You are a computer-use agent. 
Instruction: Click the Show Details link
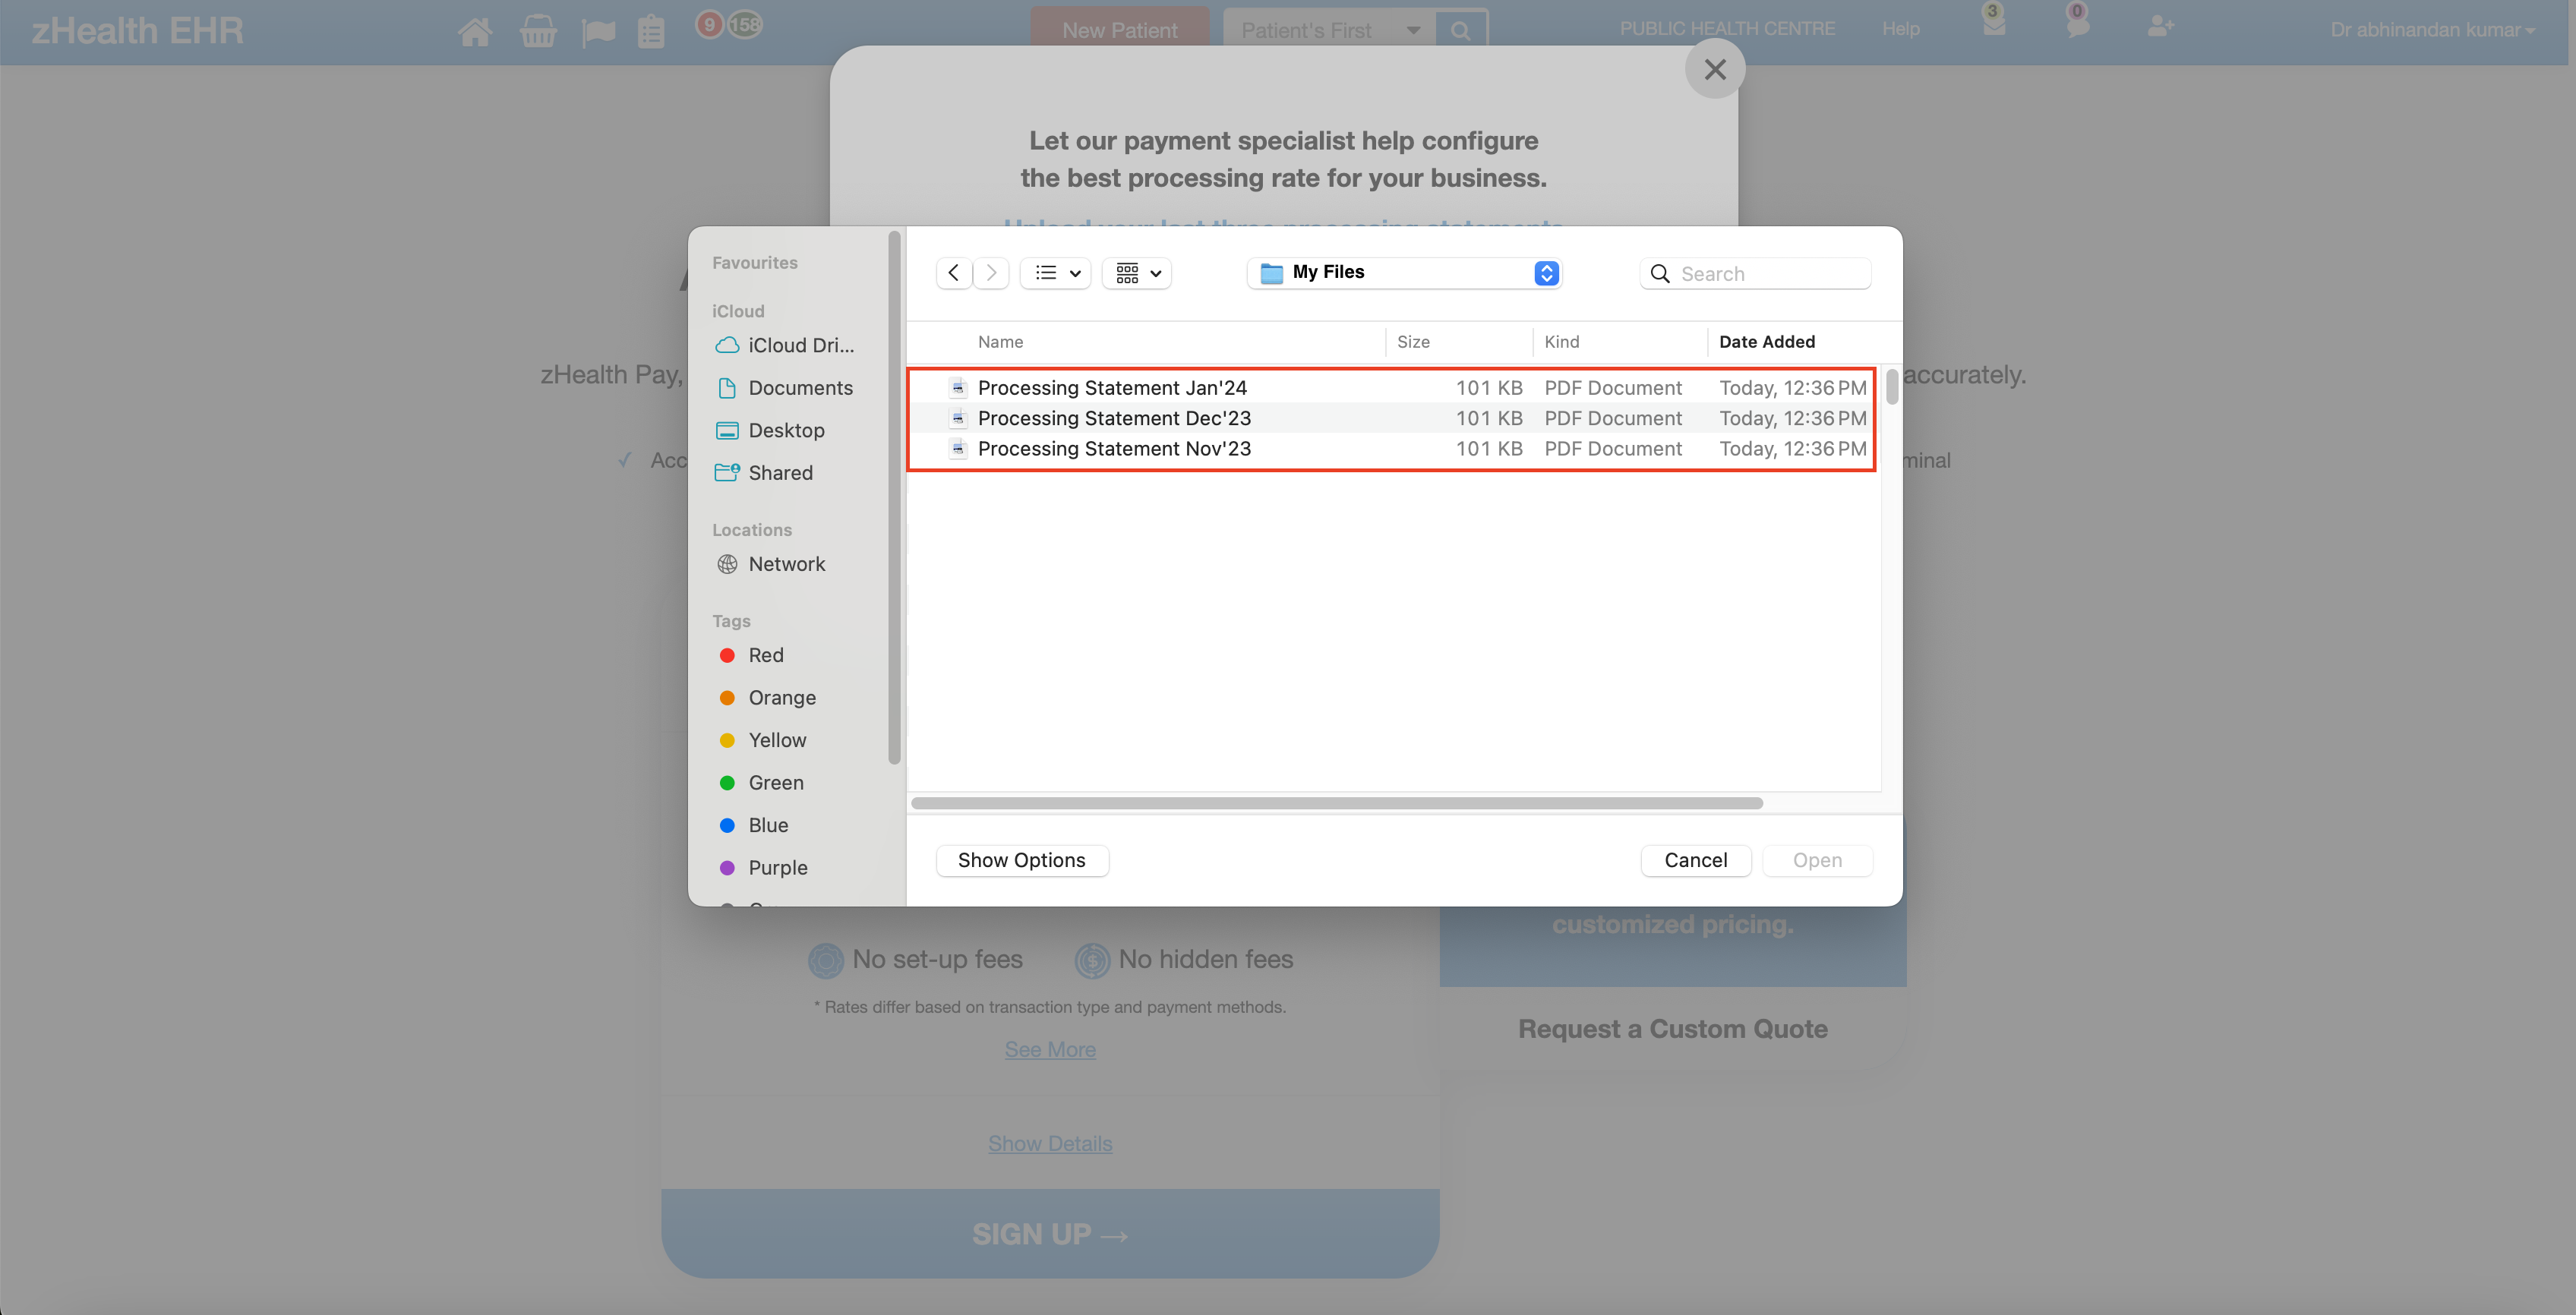pyautogui.click(x=1050, y=1143)
